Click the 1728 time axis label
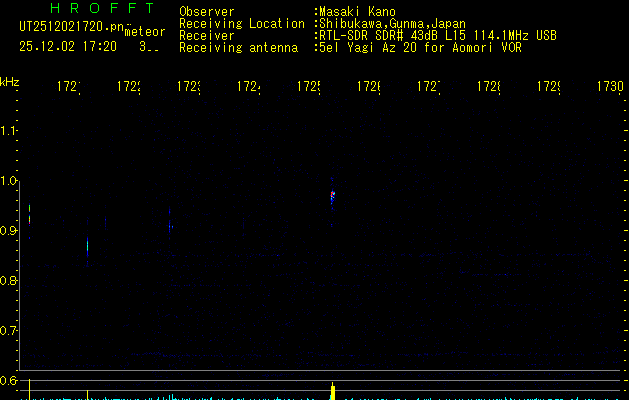Screen dimensions: 629x400 489,86
